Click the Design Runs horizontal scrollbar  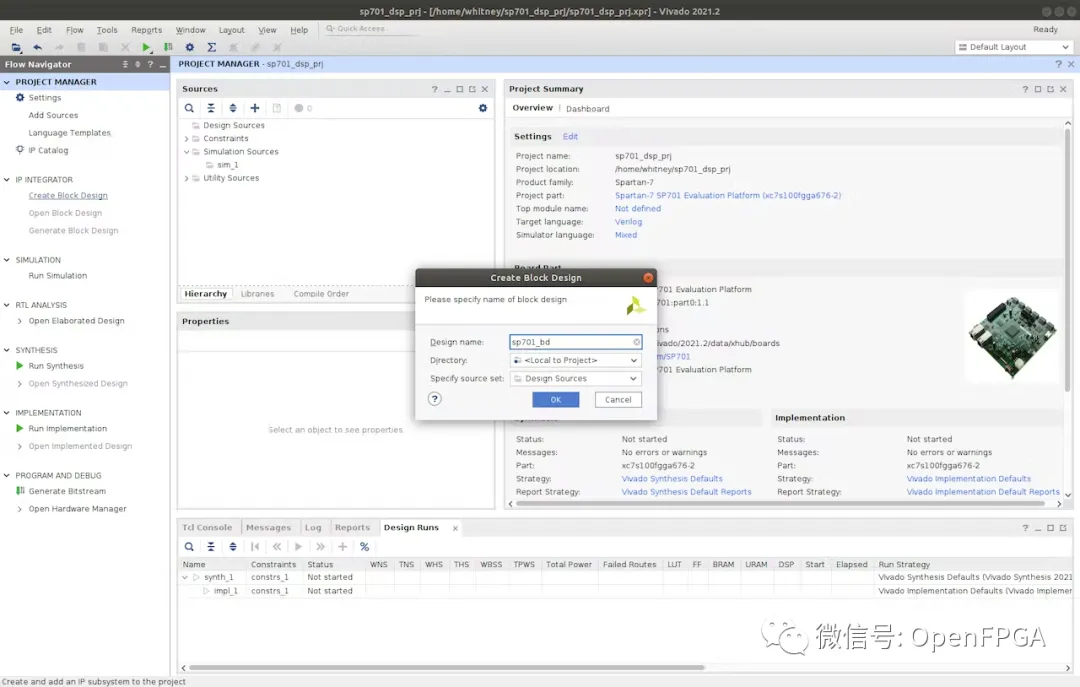tap(447, 668)
